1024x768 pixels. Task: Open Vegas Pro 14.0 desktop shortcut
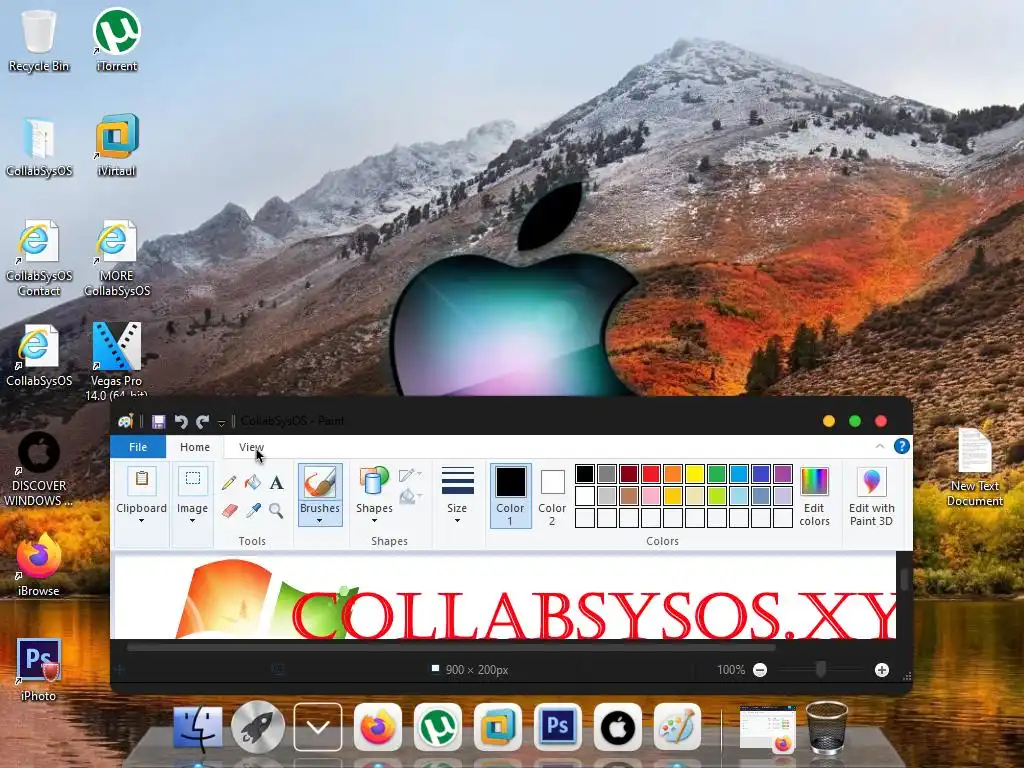point(116,360)
